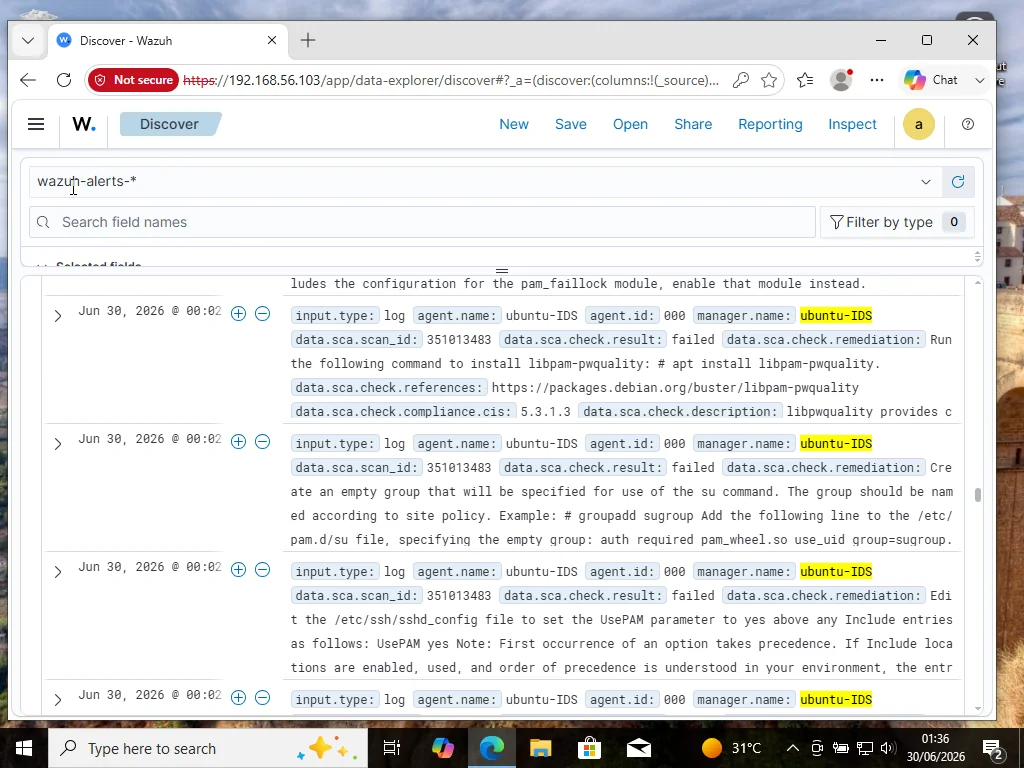Viewport: 1024px width, 768px height.
Task: Expand the bottom partially visible alert row
Action: [57, 700]
